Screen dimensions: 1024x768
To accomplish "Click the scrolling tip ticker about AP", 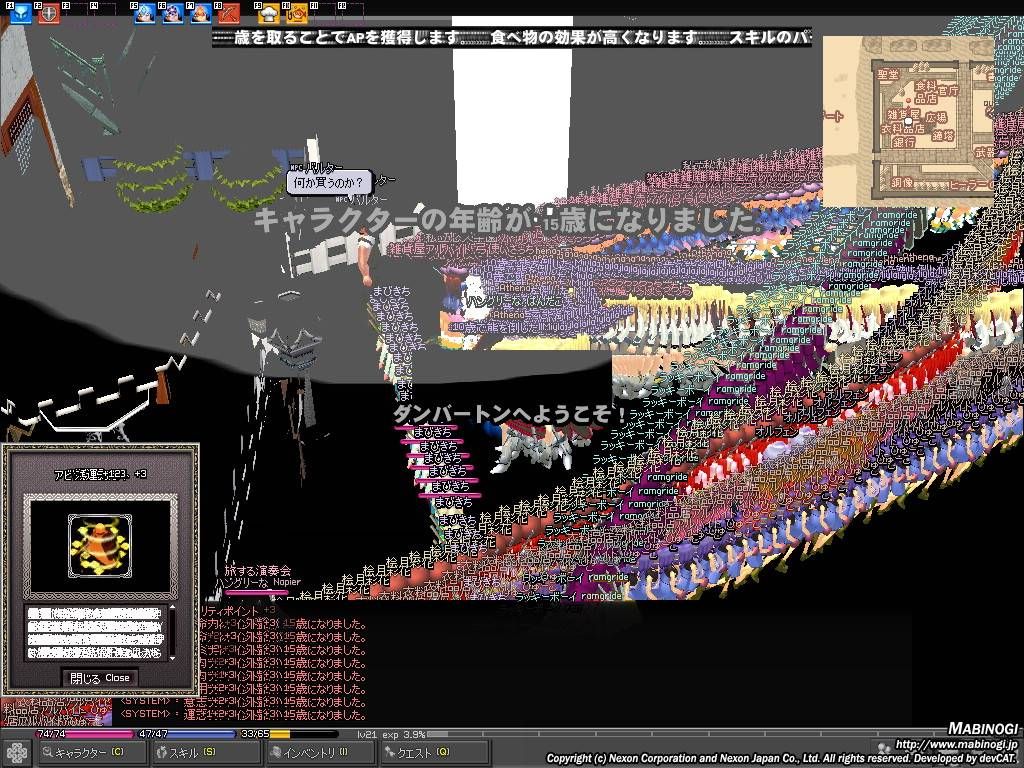I will coord(512,37).
